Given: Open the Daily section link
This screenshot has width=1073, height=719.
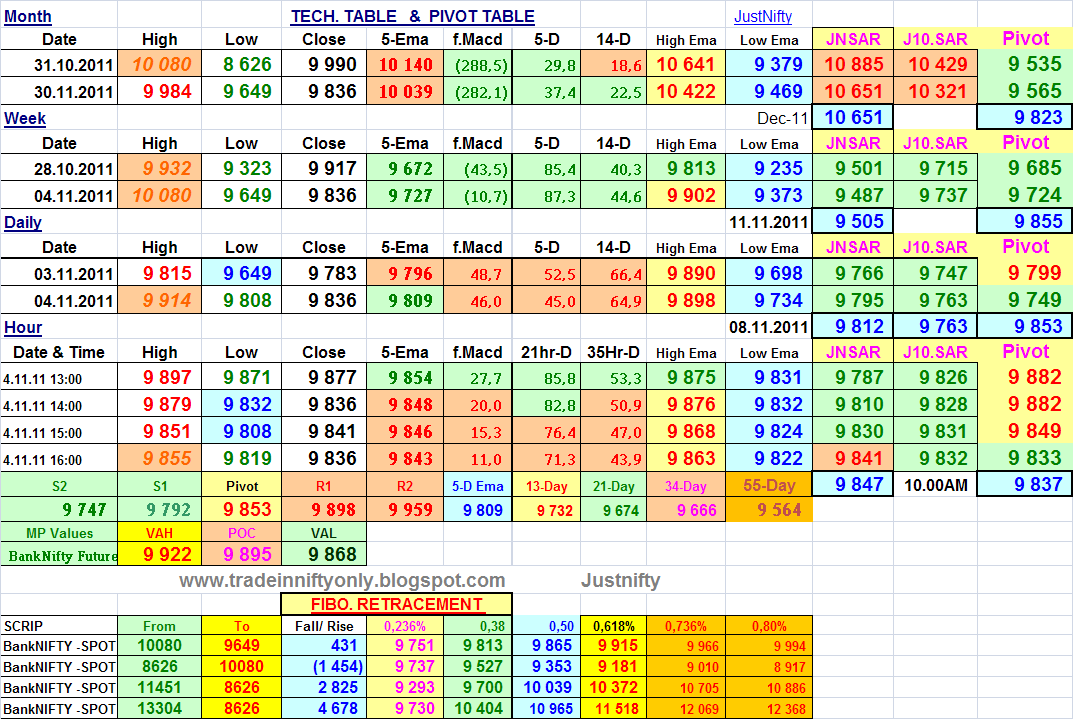Looking at the screenshot, I should tap(23, 222).
